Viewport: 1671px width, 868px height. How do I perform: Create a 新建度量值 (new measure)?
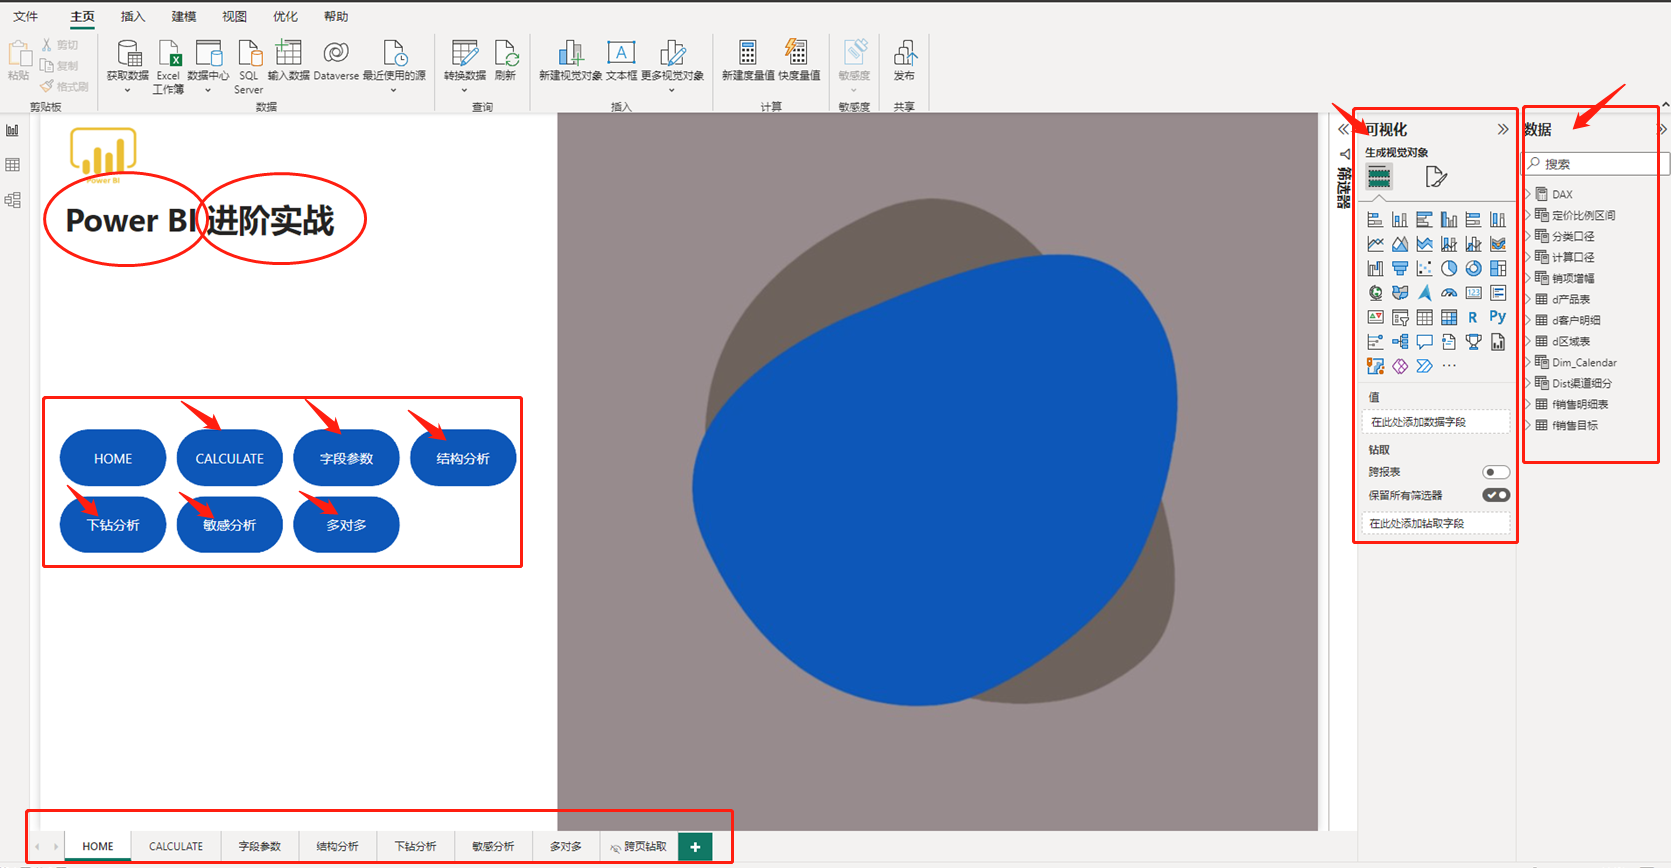click(x=748, y=60)
